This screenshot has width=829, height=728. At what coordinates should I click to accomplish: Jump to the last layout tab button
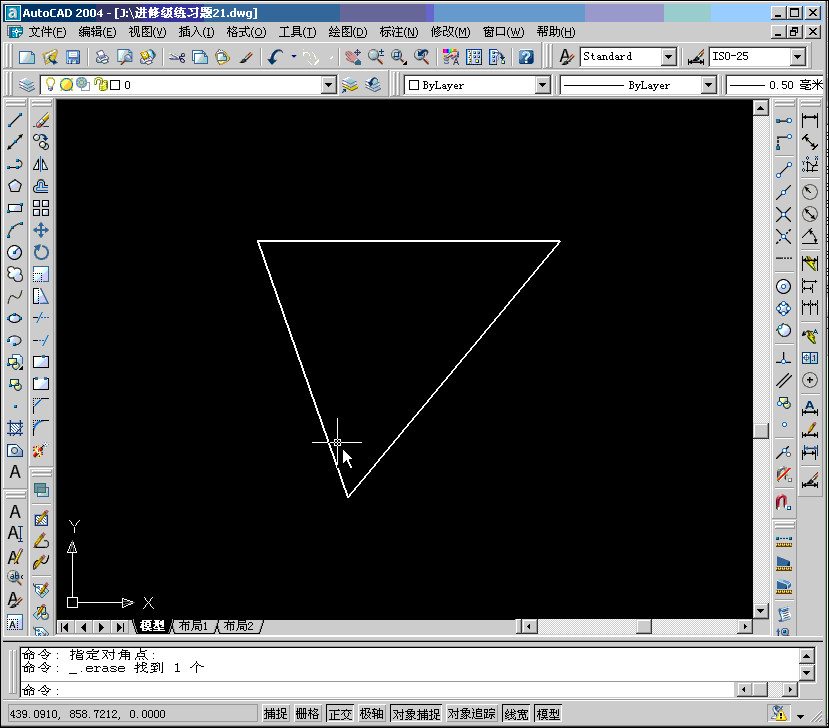point(121,627)
